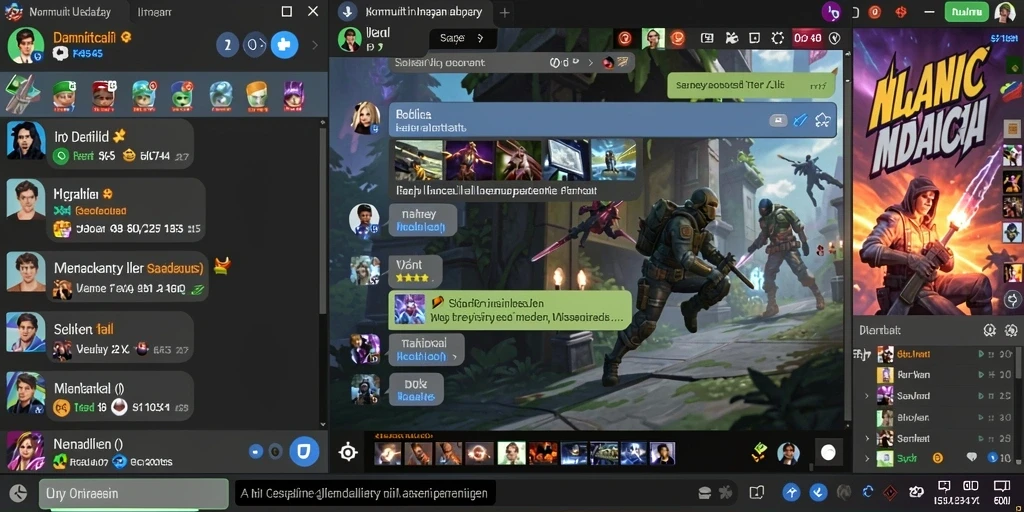Open the first gear icon beside Diambait heading
The height and width of the screenshot is (512, 1024).
pyautogui.click(x=989, y=330)
